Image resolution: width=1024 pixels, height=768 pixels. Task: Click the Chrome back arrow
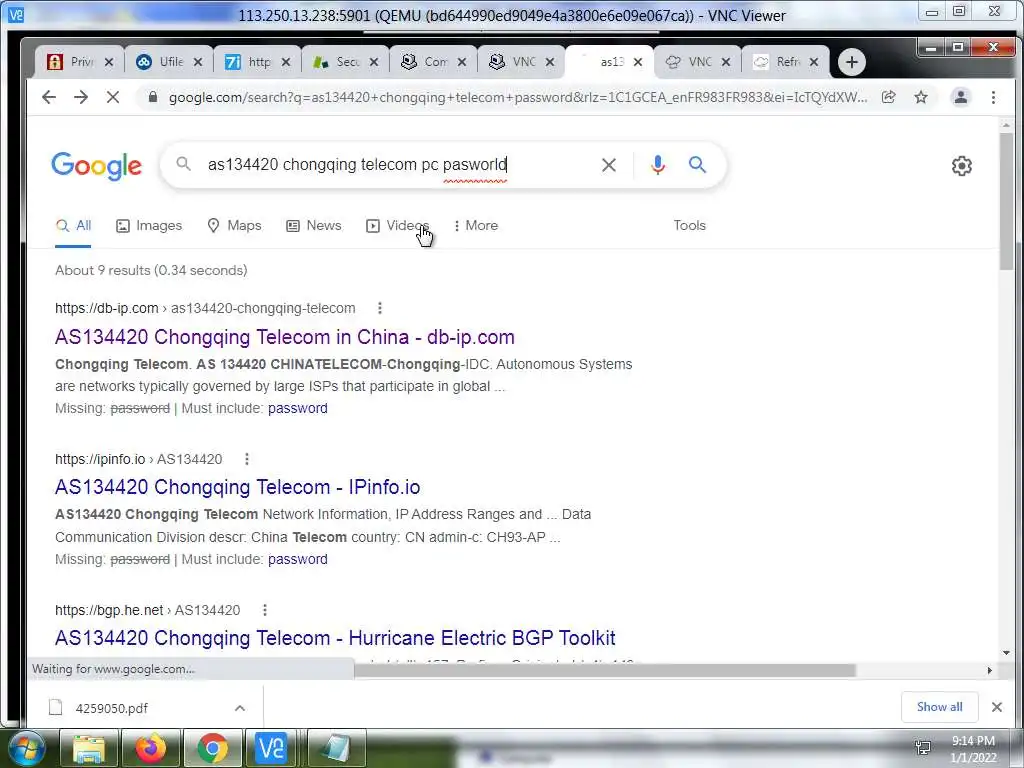(x=48, y=97)
